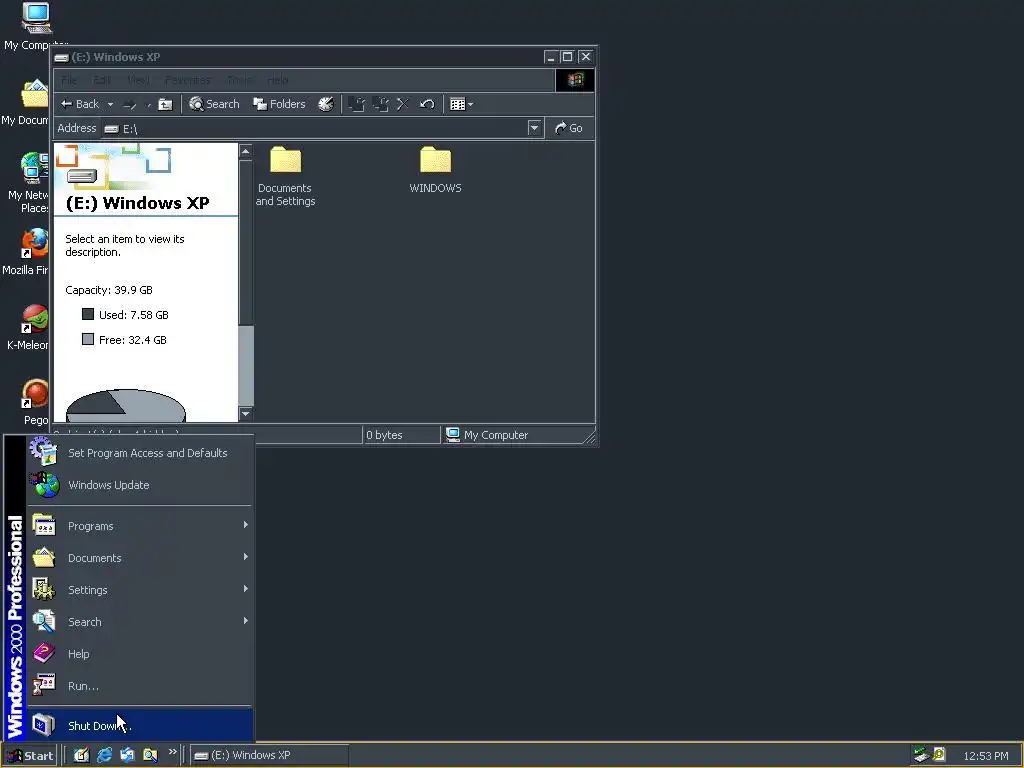The width and height of the screenshot is (1024, 768).
Task: Open the Run... dialog entry
Action: tap(140, 686)
